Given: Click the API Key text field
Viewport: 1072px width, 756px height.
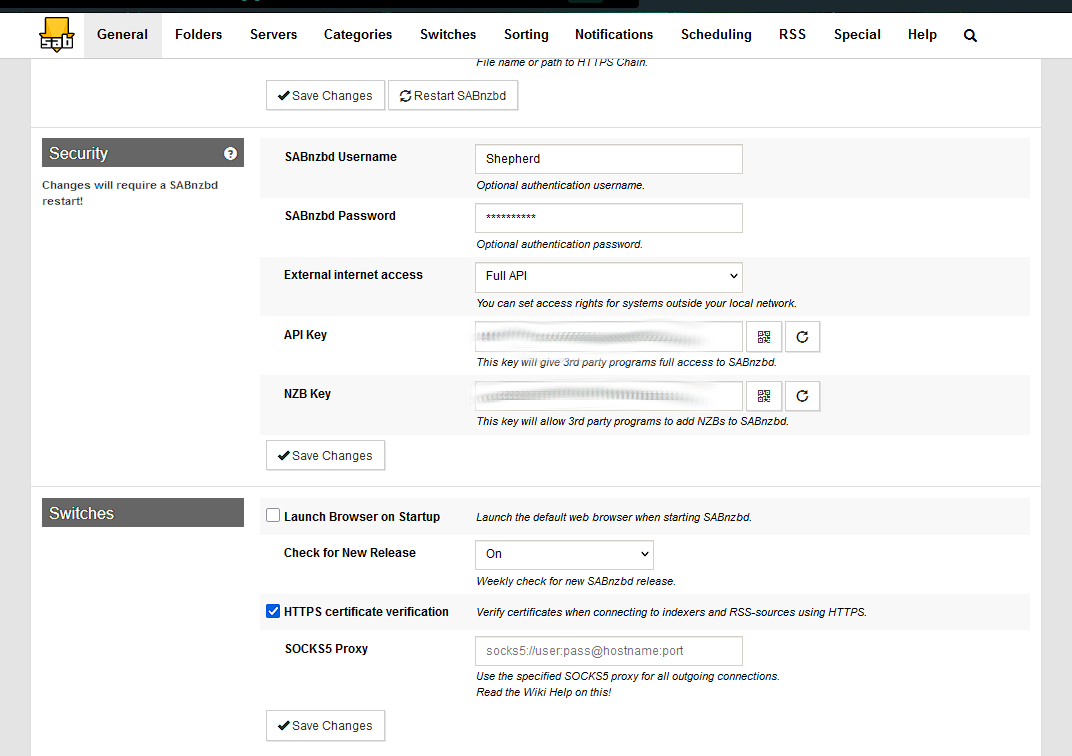Looking at the screenshot, I should (x=608, y=337).
